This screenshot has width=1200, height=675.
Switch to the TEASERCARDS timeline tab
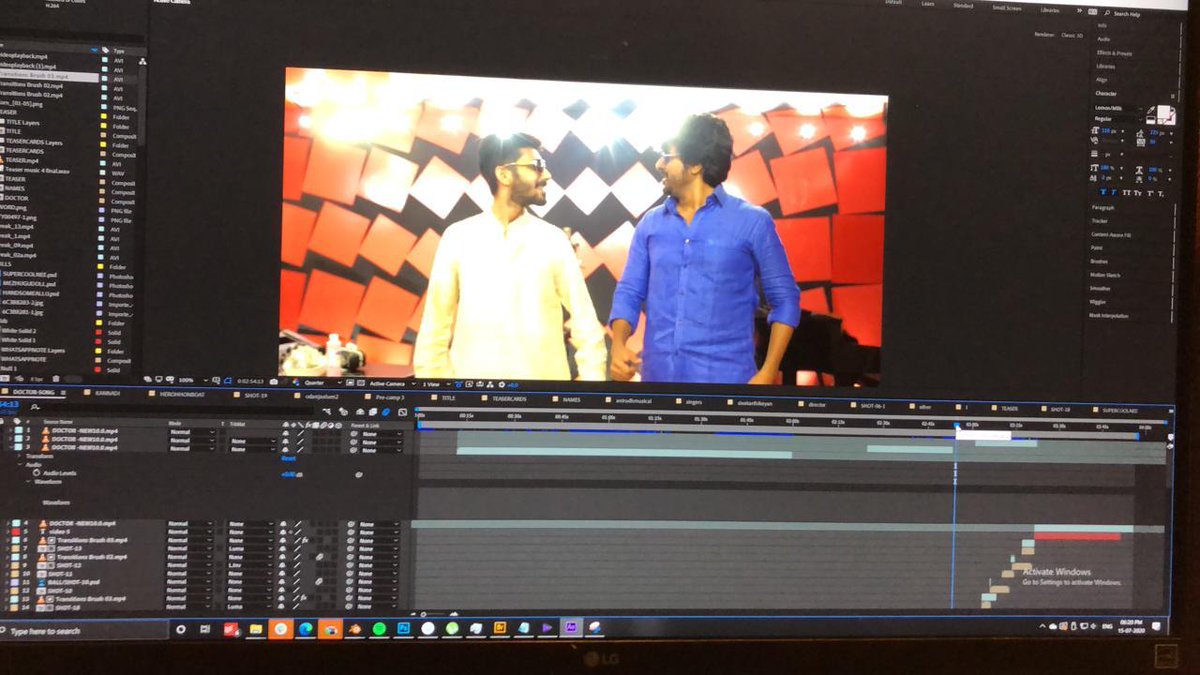510,398
